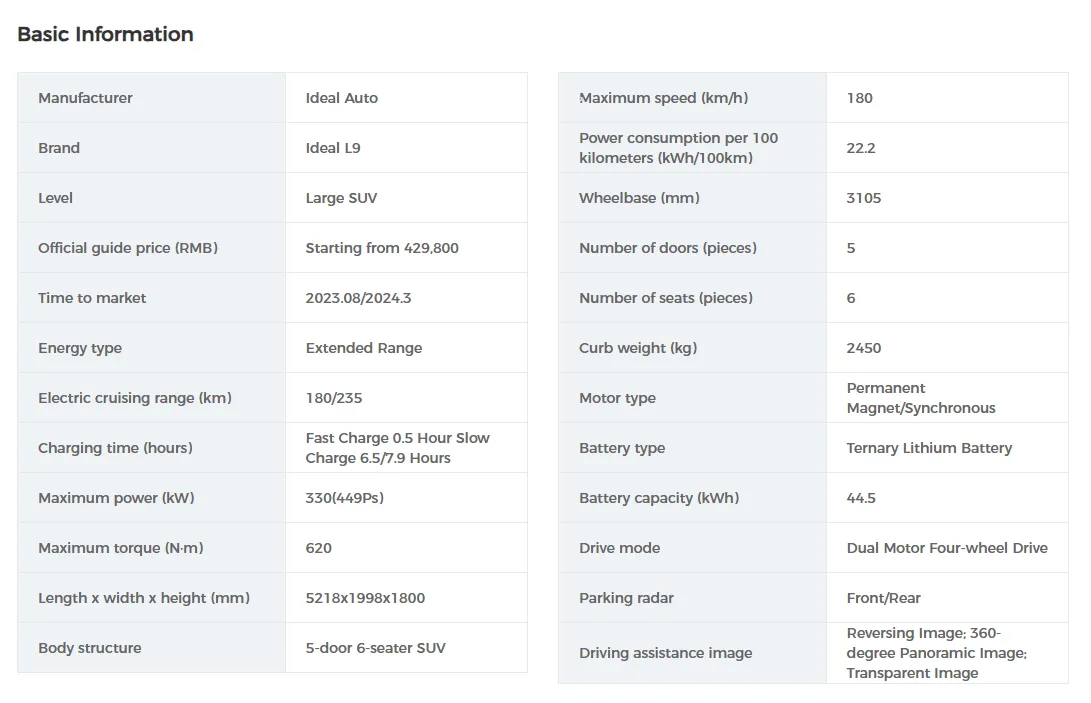Select the Manufacturer label cell
Viewport: 1091px width, 703px height.
(85, 98)
